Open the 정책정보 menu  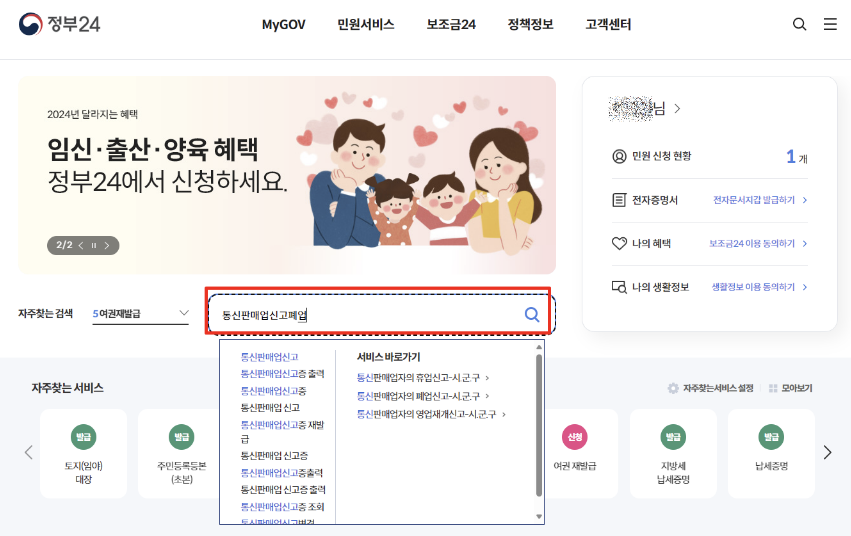530,24
